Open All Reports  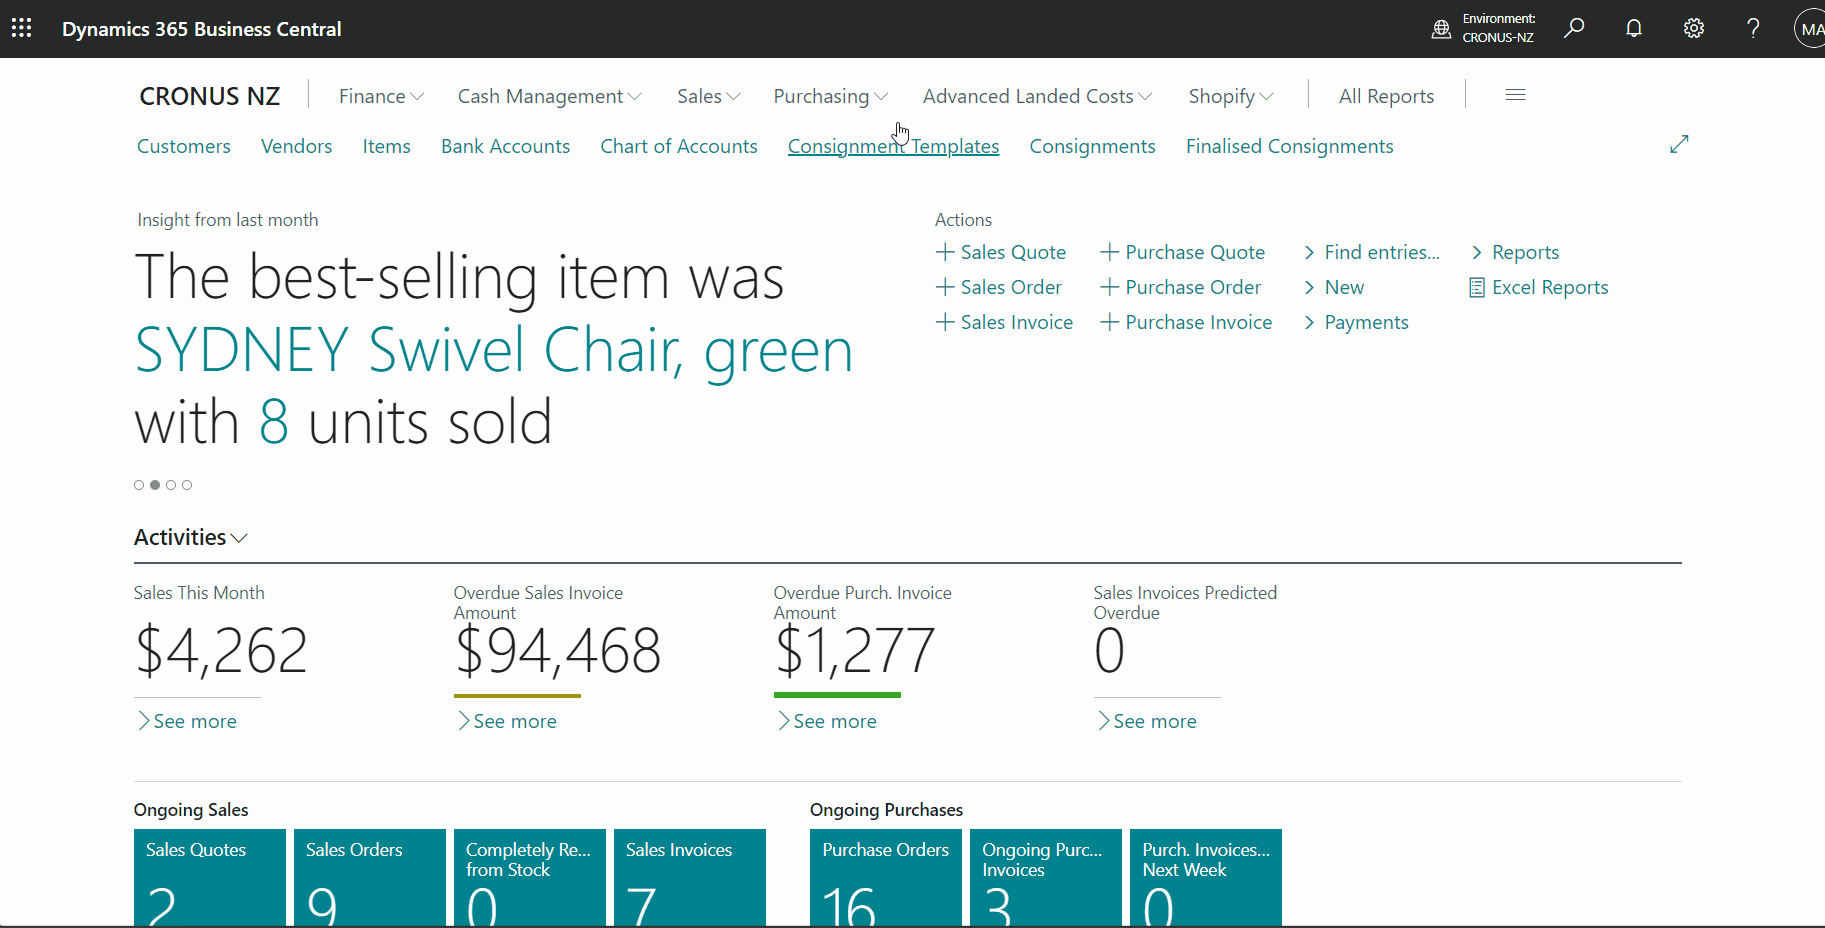click(x=1386, y=96)
